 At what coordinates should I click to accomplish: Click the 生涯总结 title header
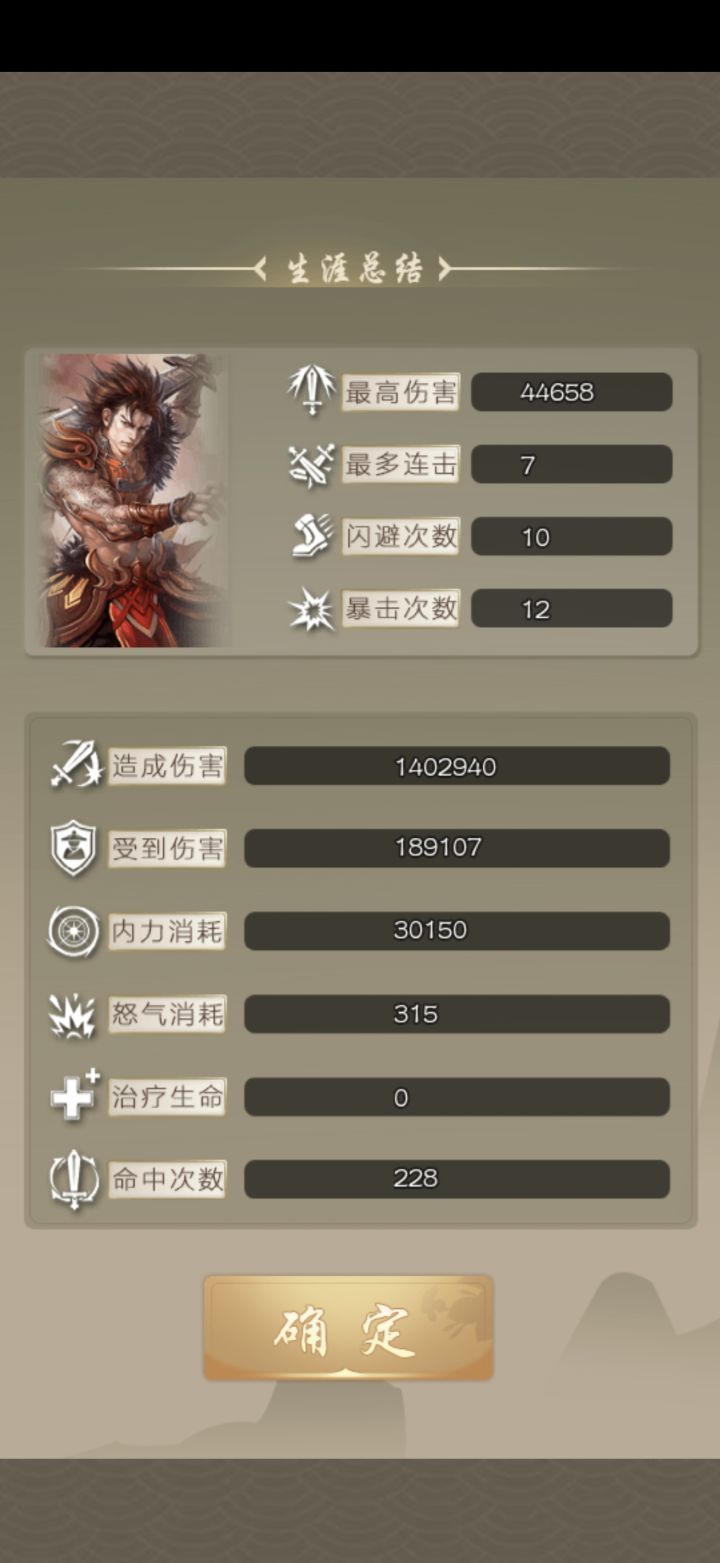point(356,269)
